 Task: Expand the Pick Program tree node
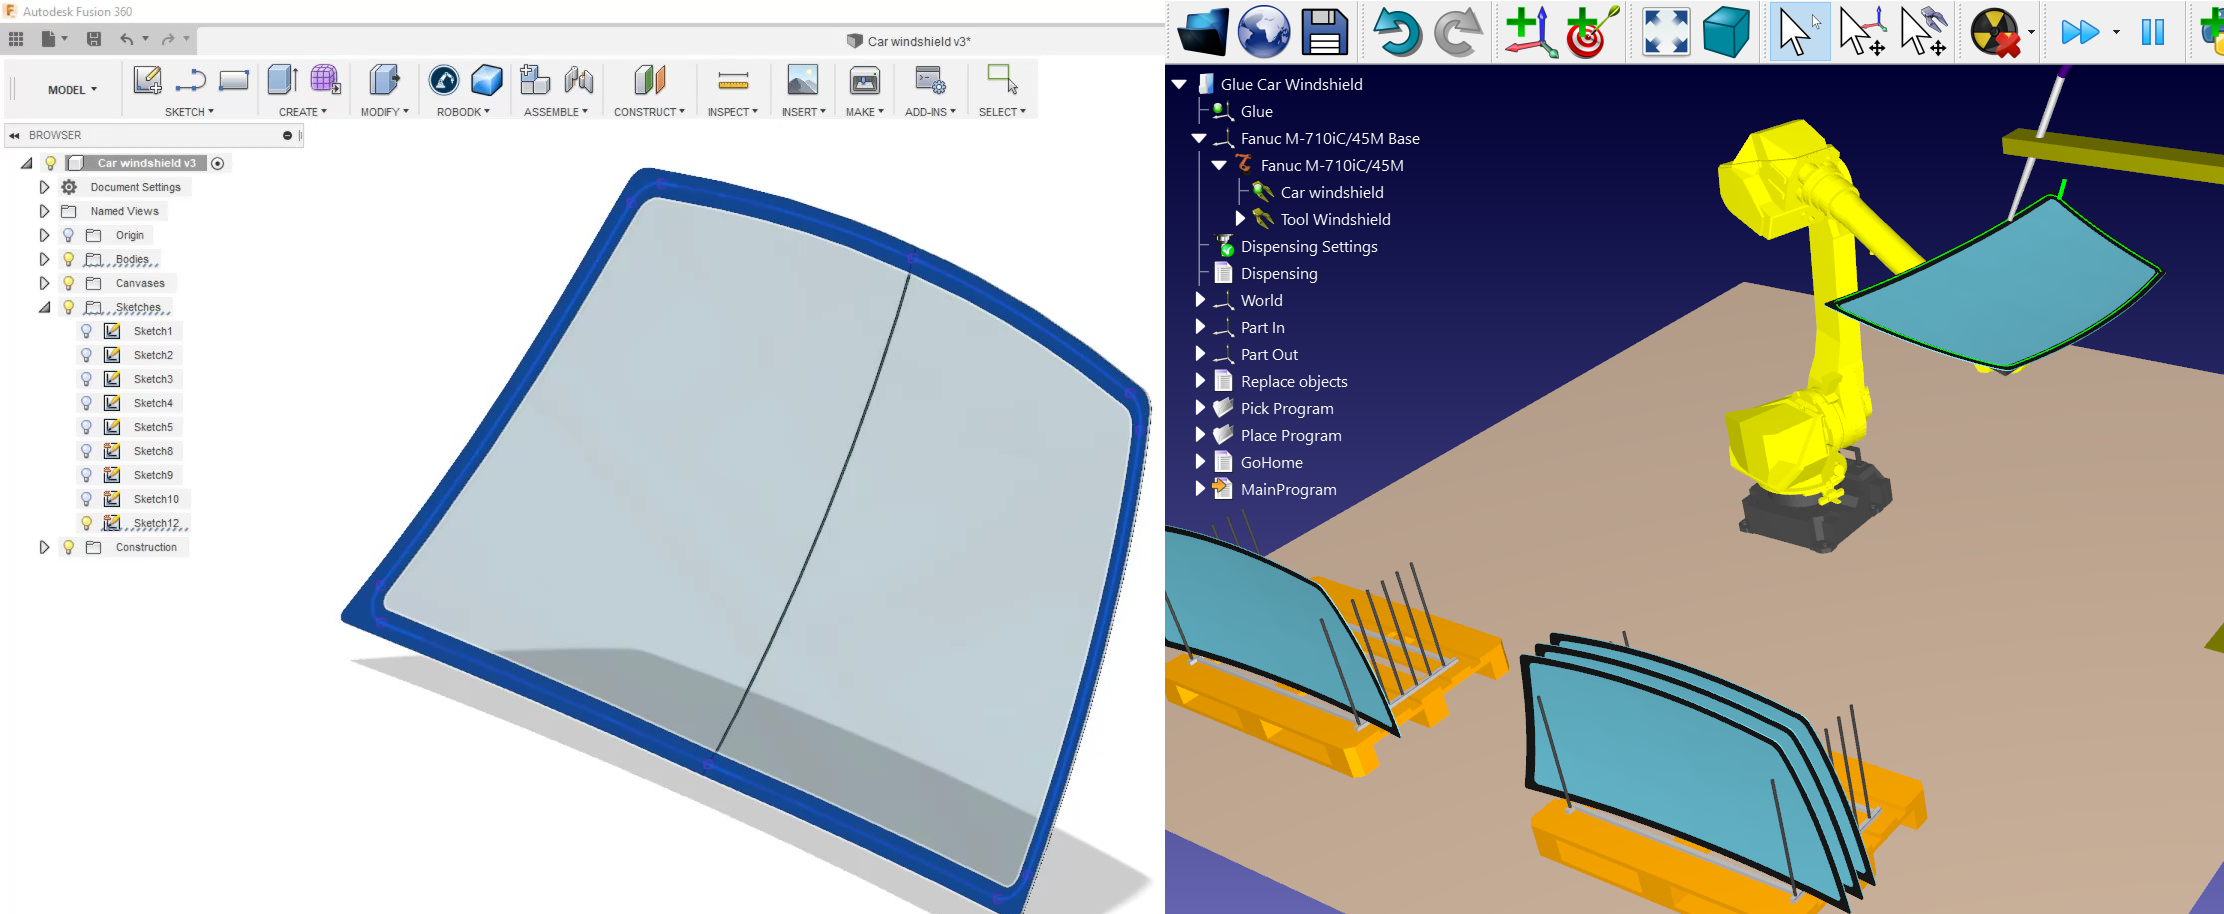click(x=1200, y=408)
